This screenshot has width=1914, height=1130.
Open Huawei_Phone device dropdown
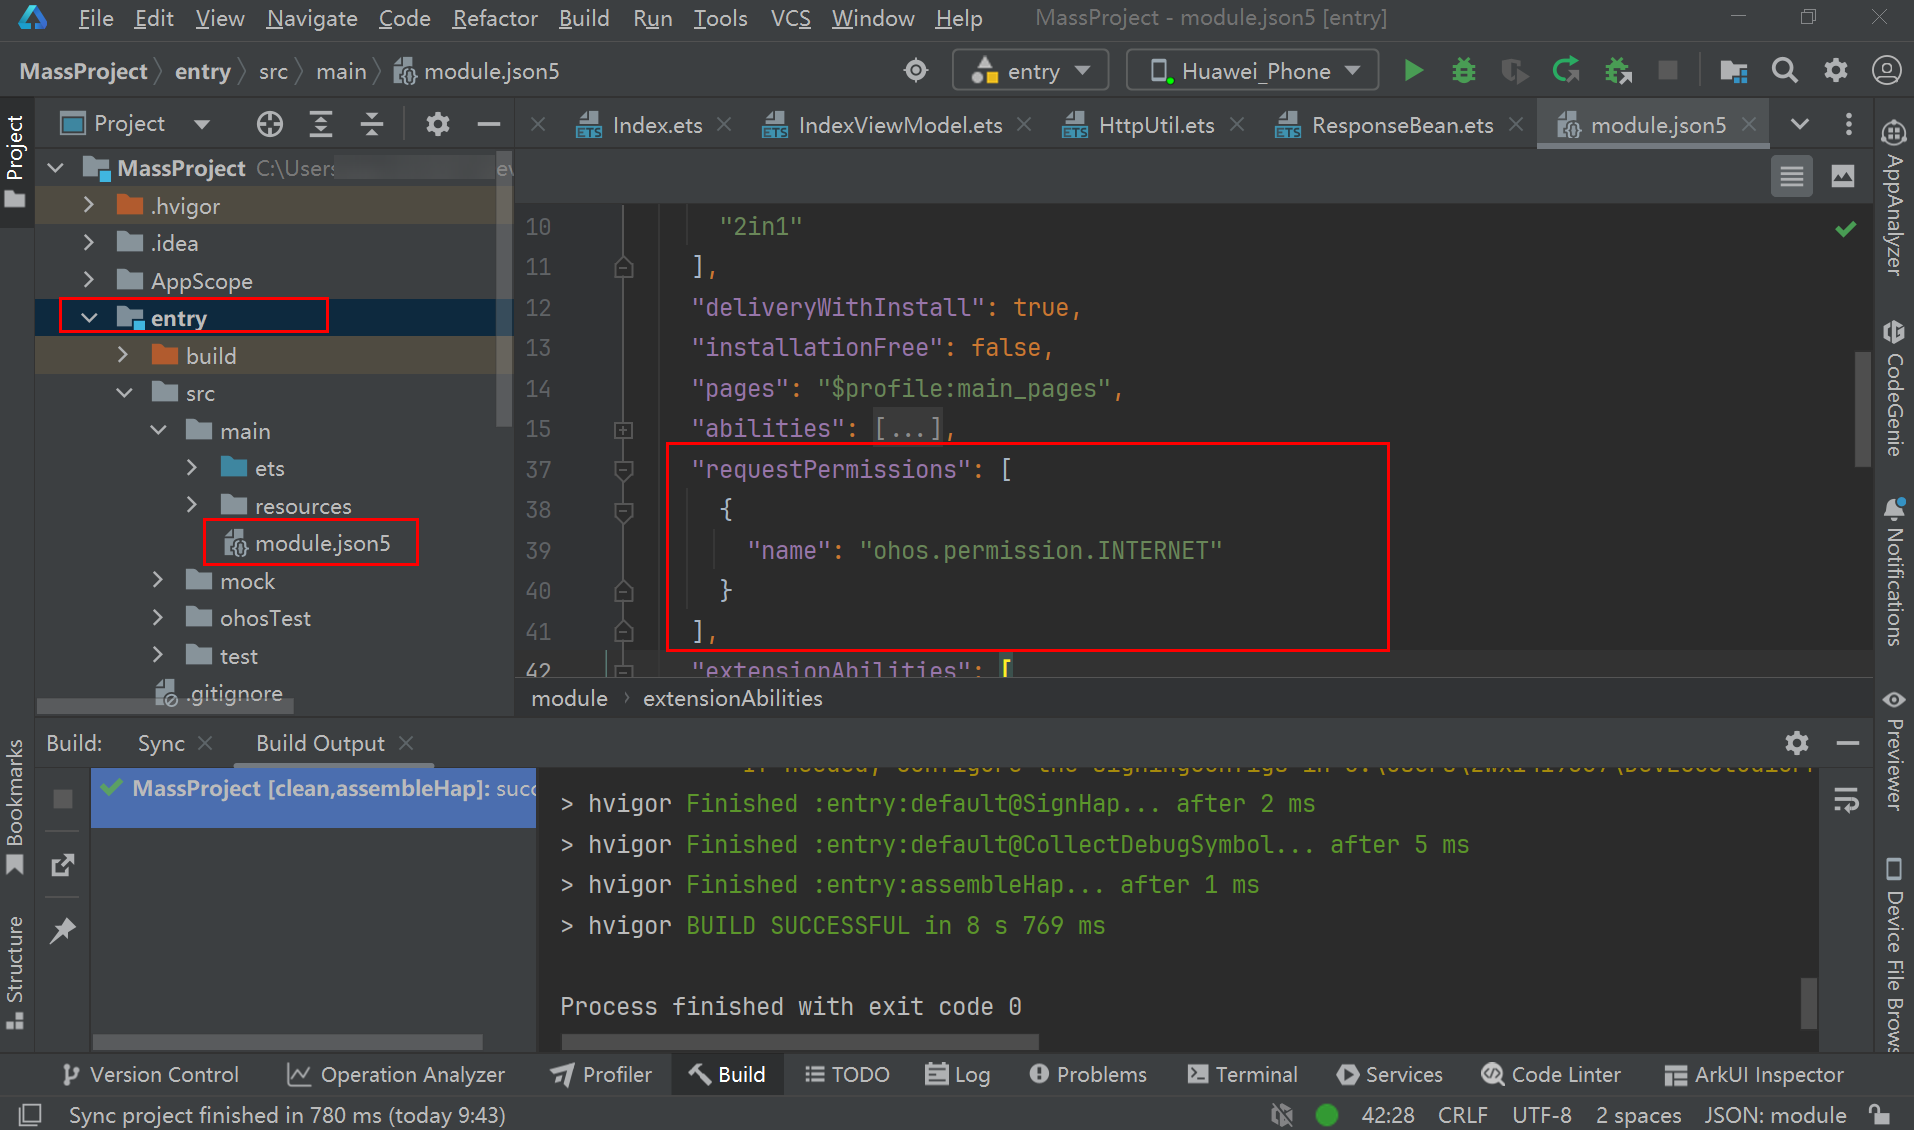(x=1254, y=71)
